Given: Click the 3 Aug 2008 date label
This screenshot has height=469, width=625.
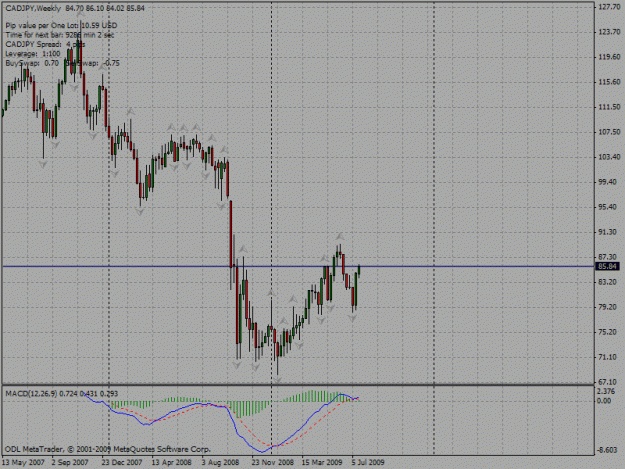Looking at the screenshot, I should (220, 463).
